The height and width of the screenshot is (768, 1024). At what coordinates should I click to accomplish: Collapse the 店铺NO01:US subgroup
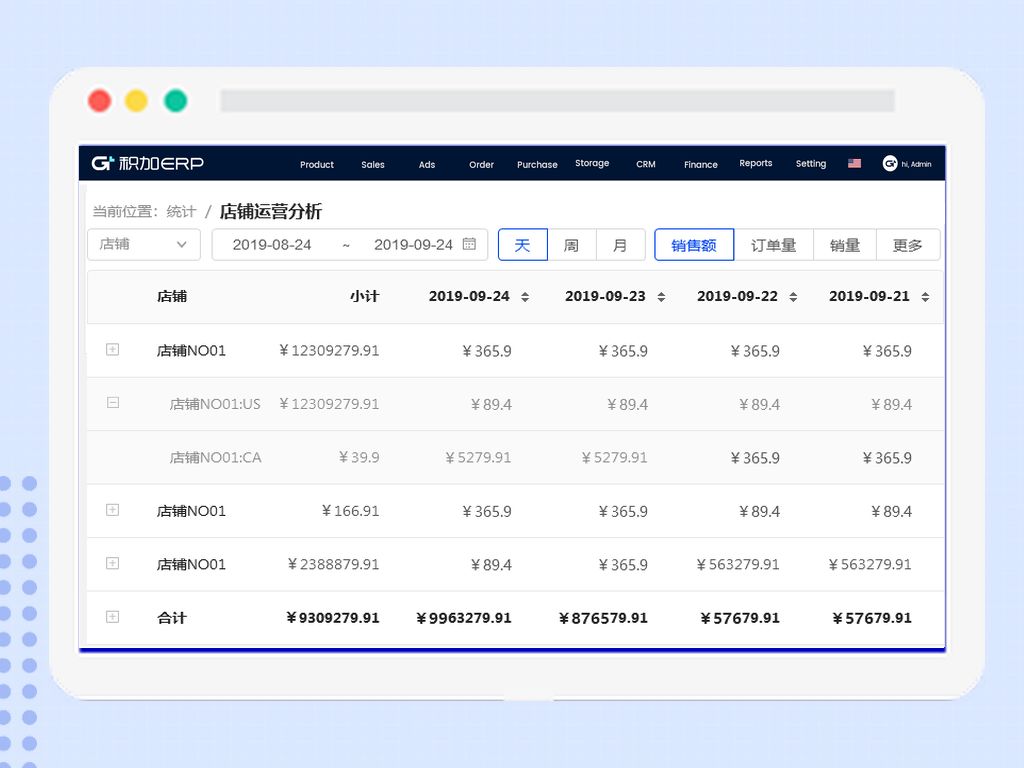pyautogui.click(x=112, y=403)
